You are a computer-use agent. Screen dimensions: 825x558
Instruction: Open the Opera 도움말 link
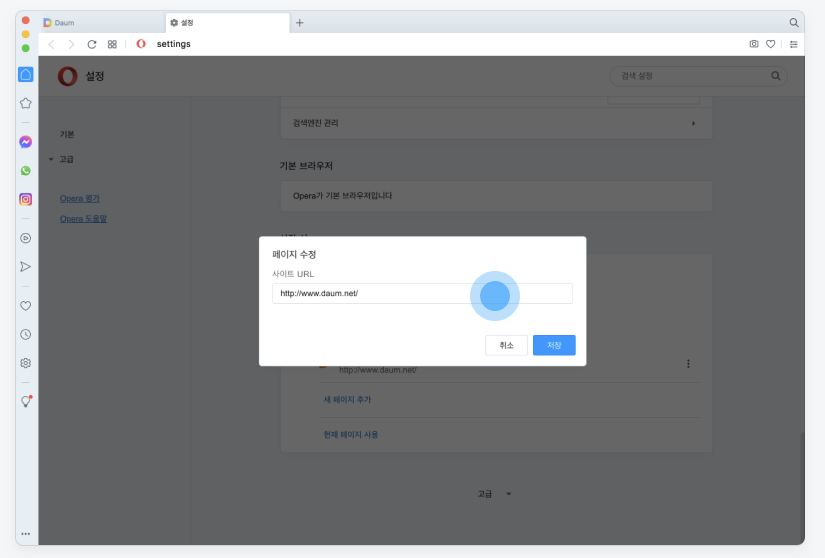pos(83,219)
